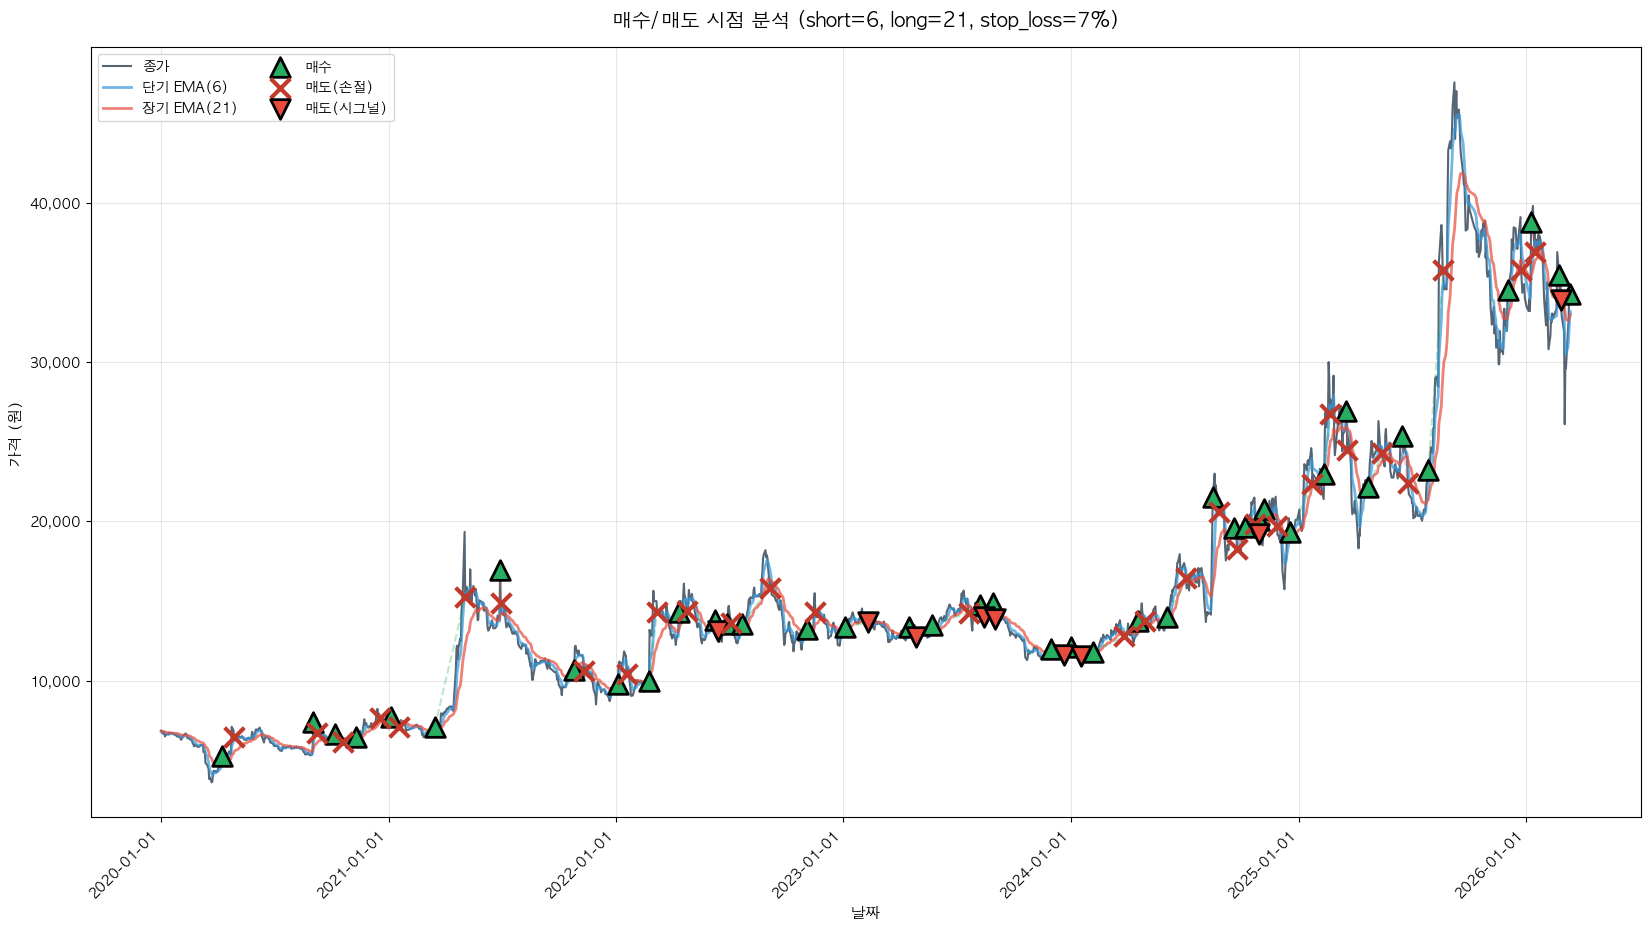Select the topmost buy triangle near 2026-01-01
This screenshot has height=930, width=1650.
(x=1531, y=222)
